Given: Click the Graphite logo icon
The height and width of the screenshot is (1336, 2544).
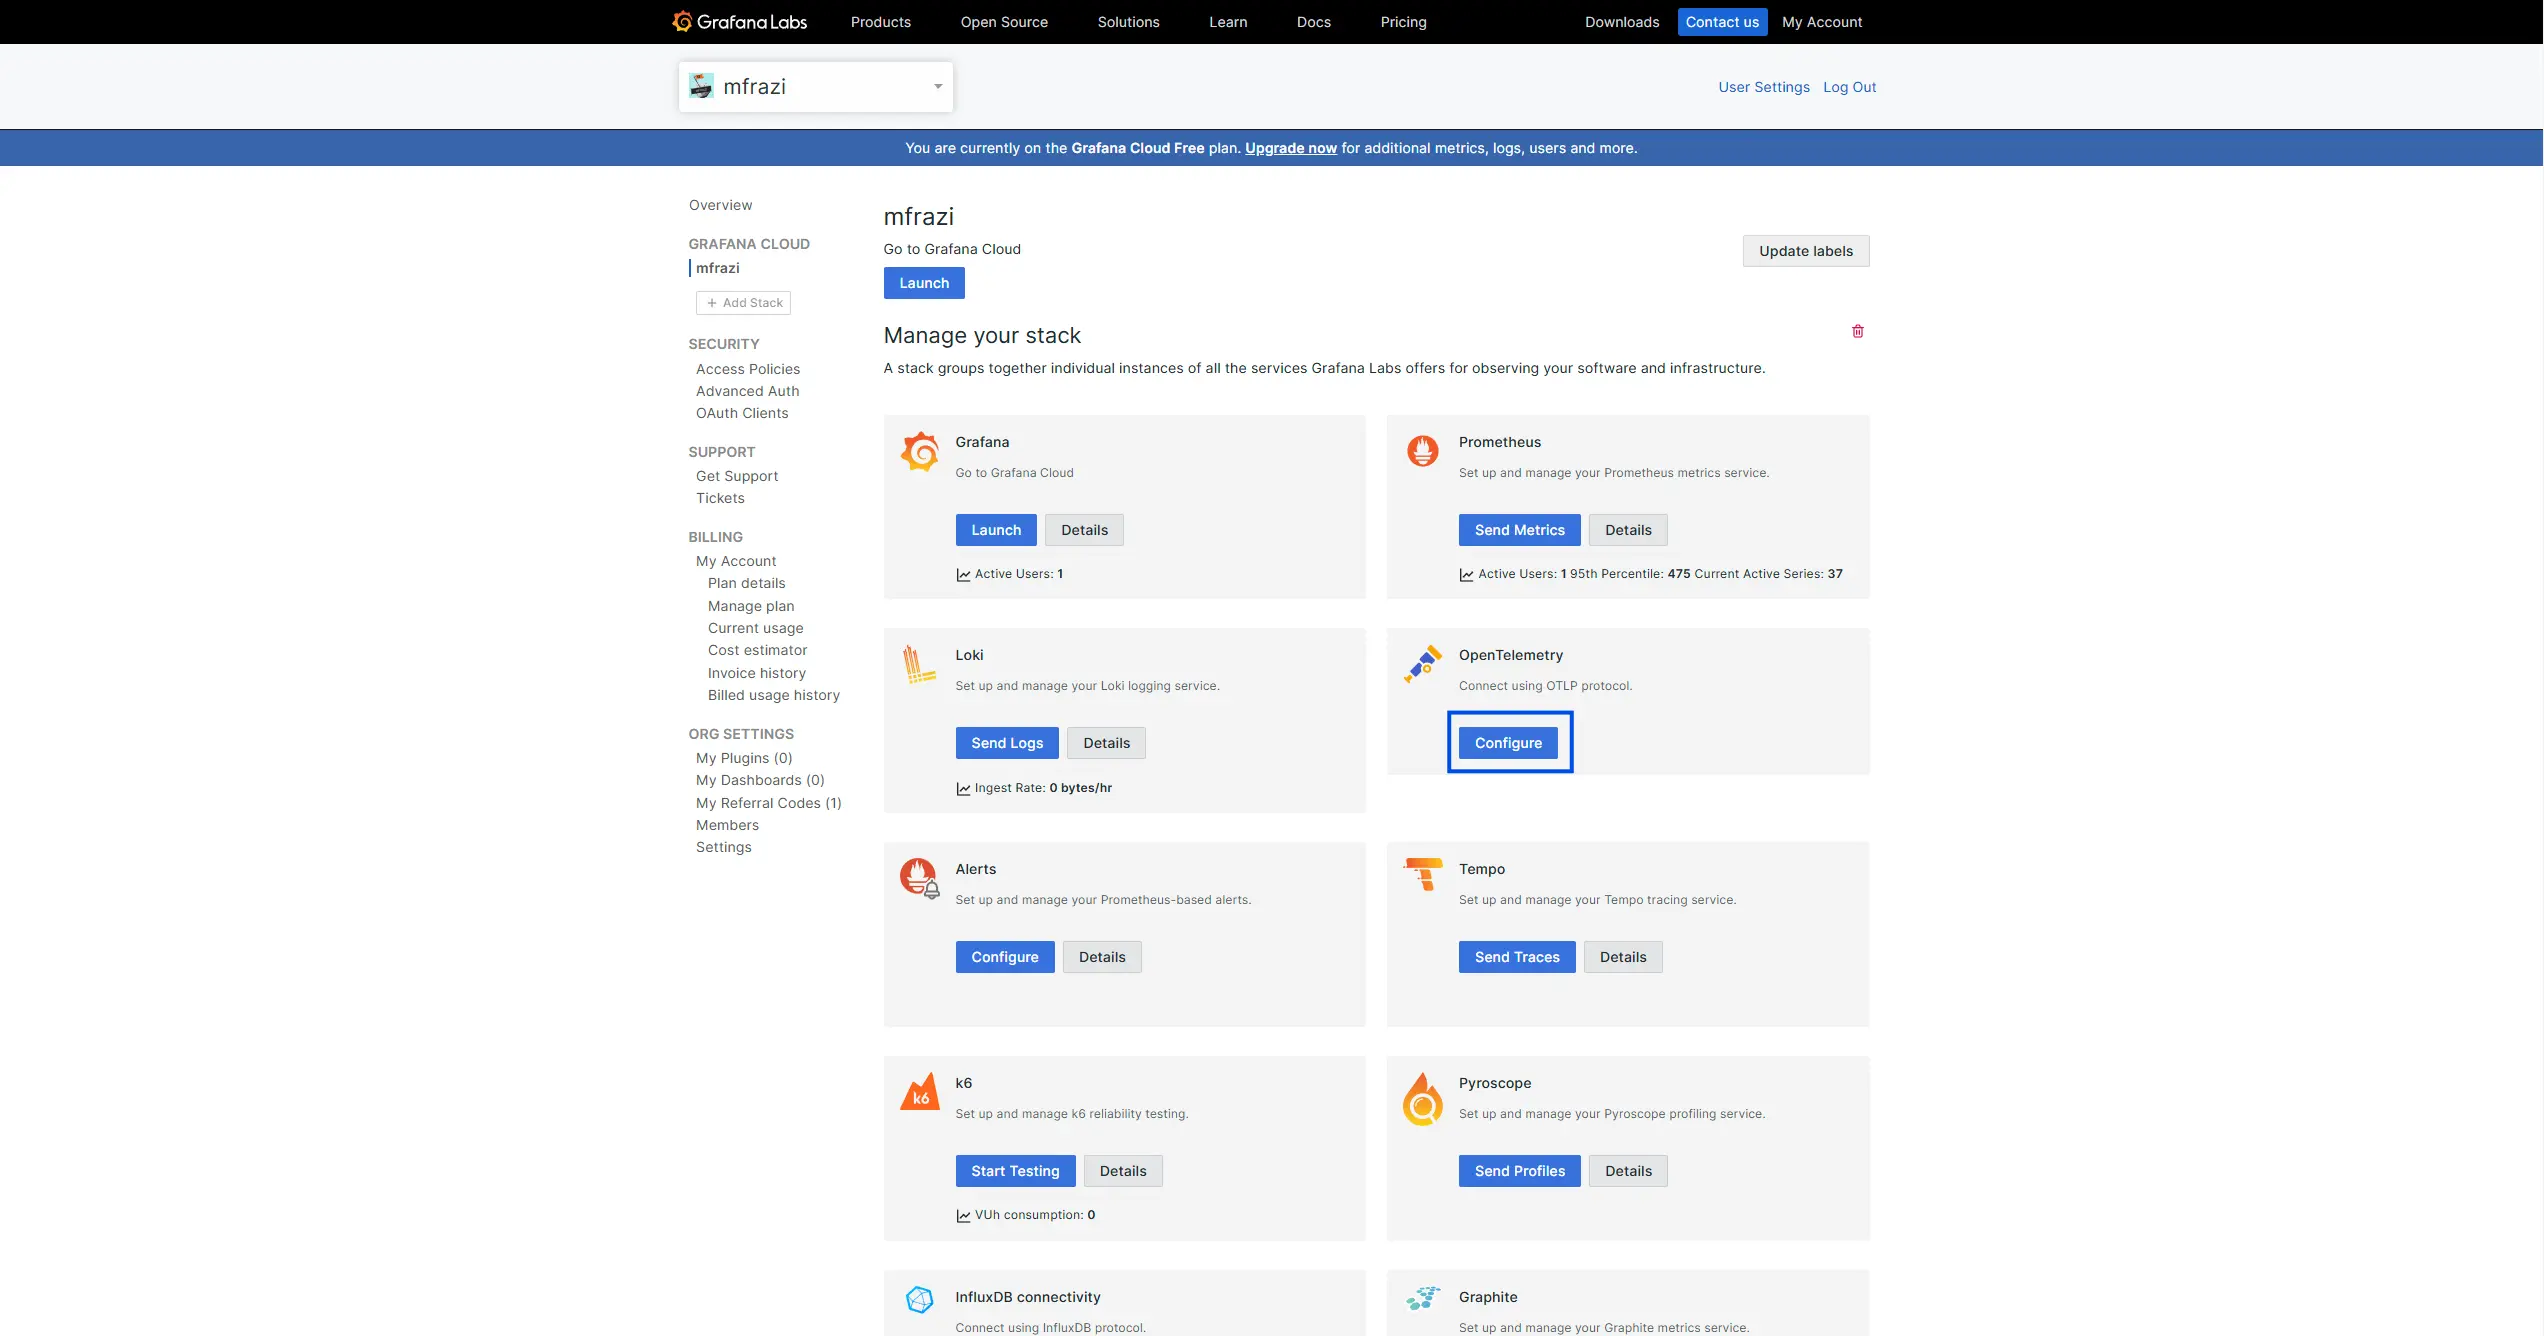Looking at the screenshot, I should pos(1422,1298).
